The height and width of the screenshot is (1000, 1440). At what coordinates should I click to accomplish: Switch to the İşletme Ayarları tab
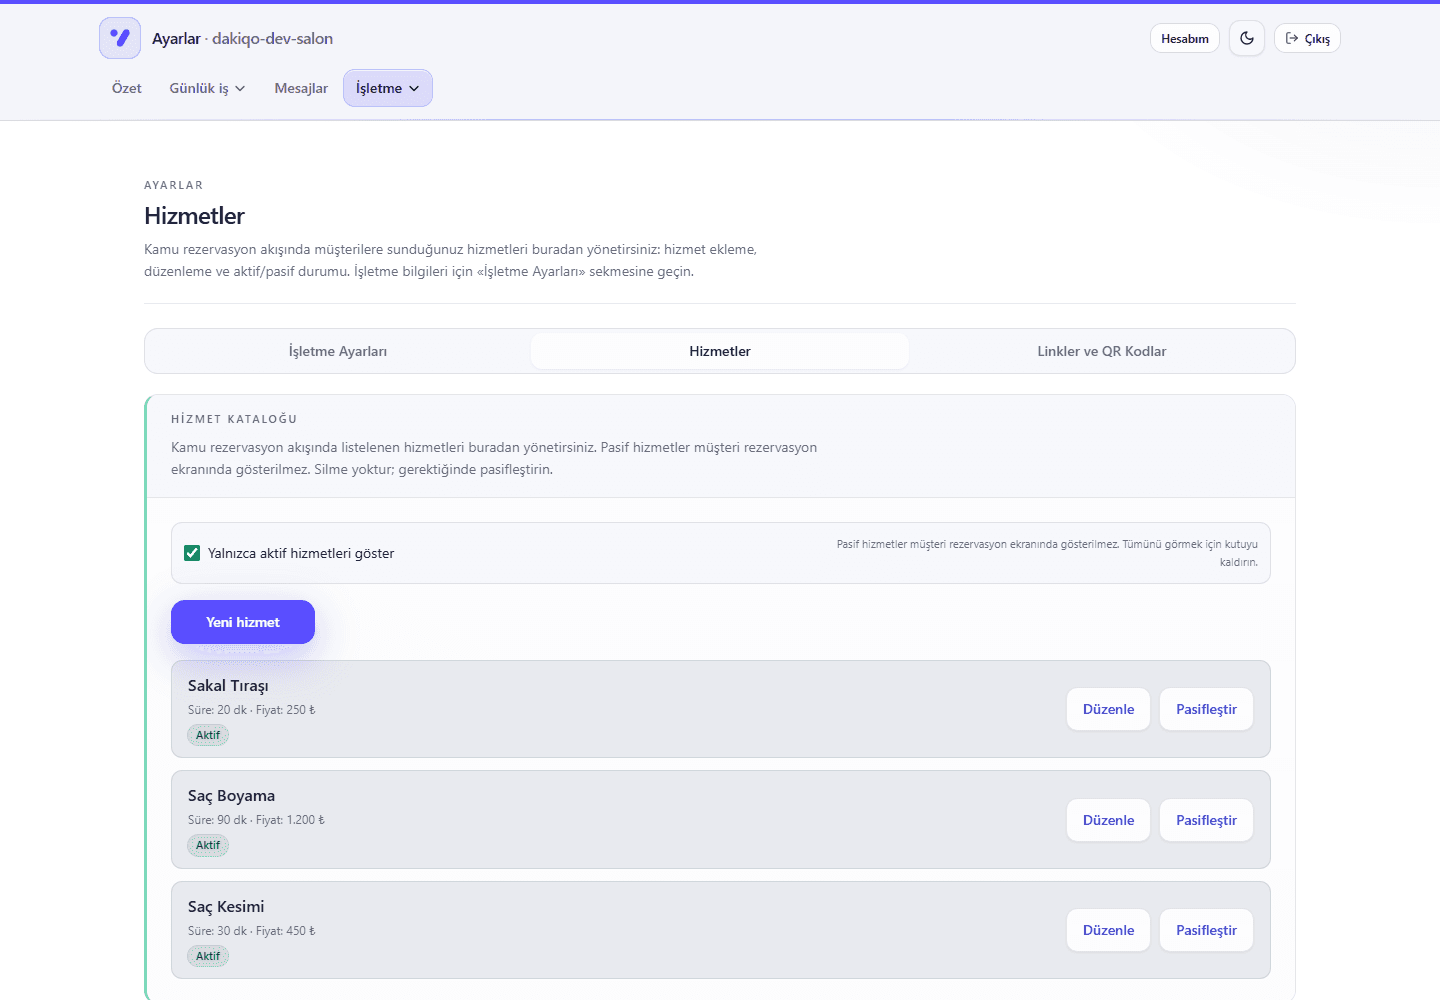pos(338,351)
